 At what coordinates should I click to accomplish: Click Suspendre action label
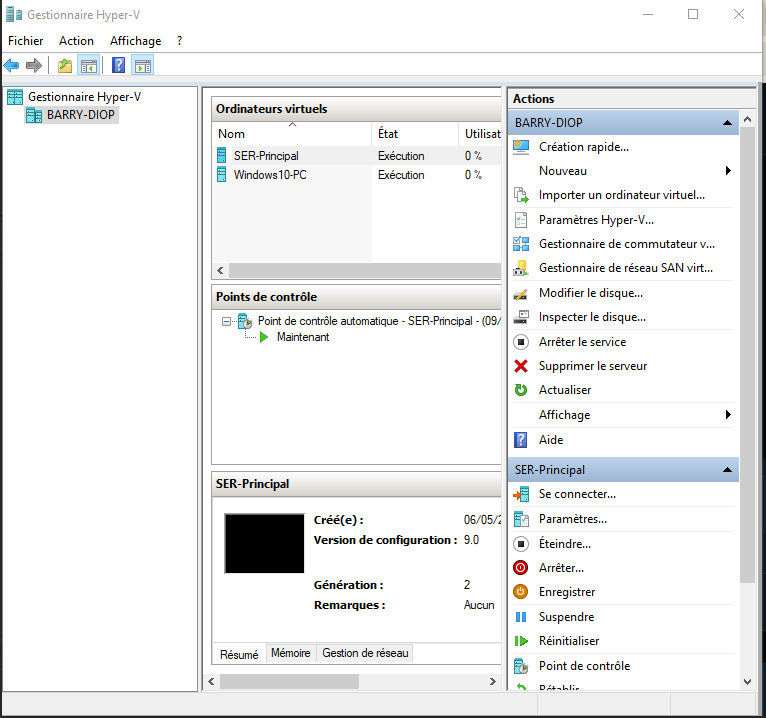[x=566, y=617]
